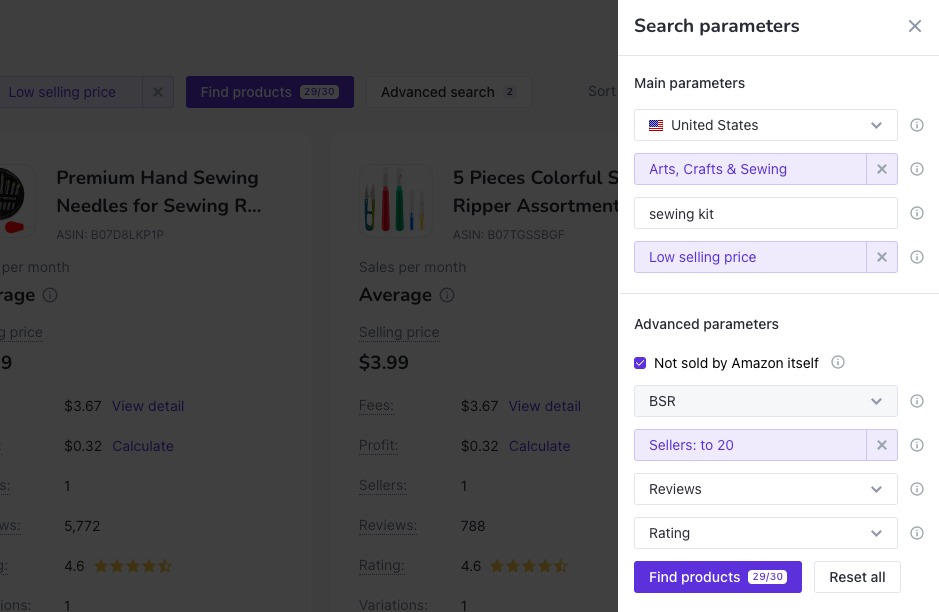The height and width of the screenshot is (612, 939).
Task: Click View detail in sewing needles card
Action: (x=148, y=406)
